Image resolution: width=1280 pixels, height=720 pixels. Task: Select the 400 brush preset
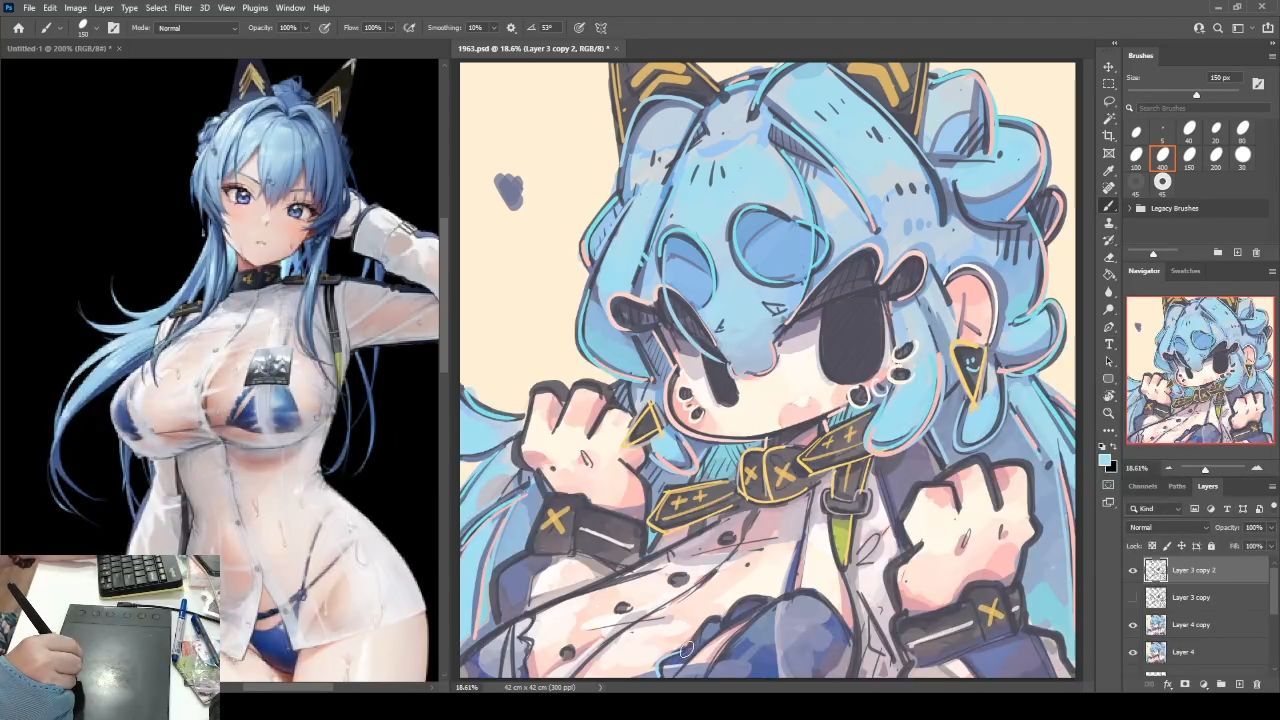tap(1162, 157)
